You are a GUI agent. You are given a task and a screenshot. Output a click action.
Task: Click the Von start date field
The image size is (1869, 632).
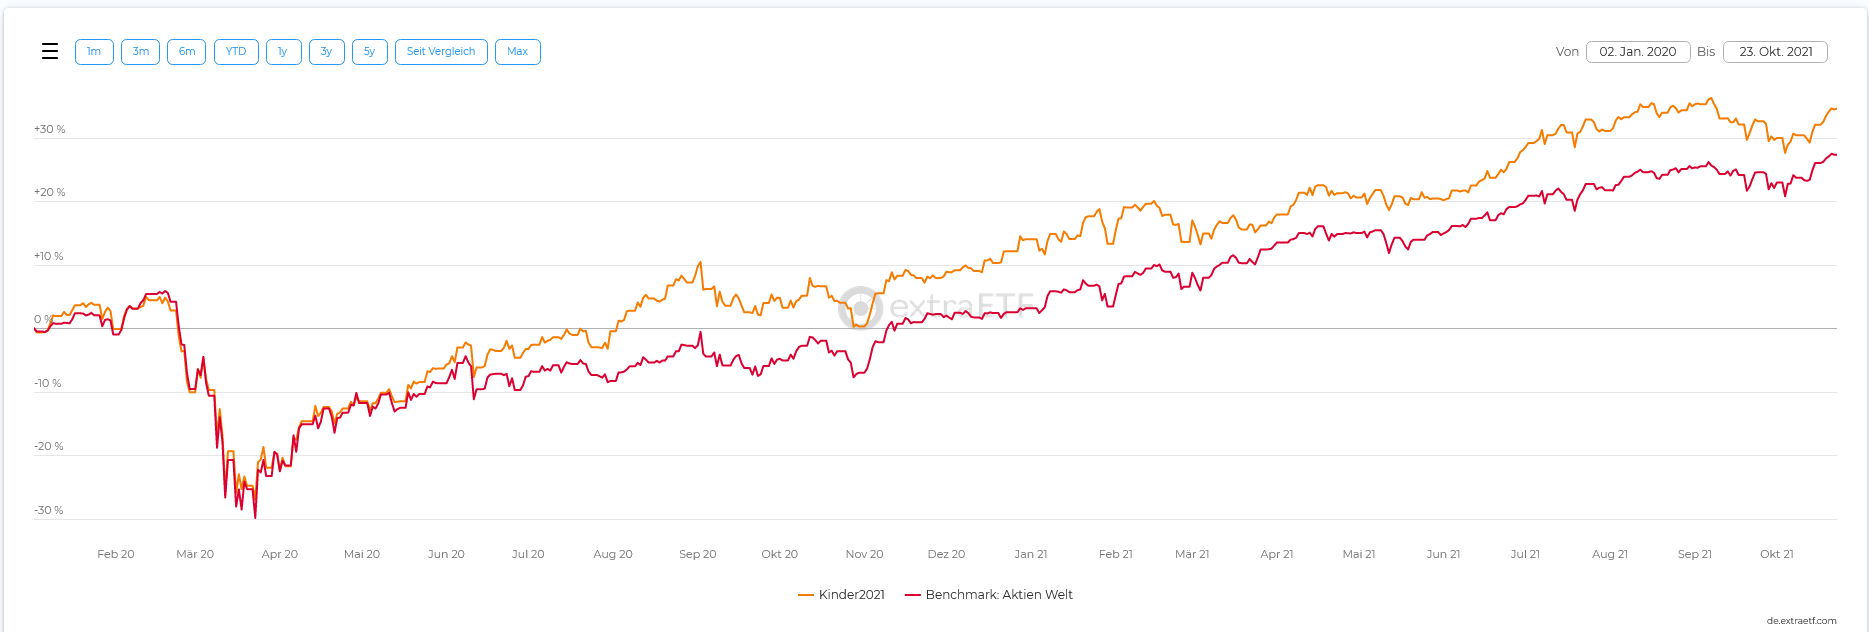point(1637,52)
